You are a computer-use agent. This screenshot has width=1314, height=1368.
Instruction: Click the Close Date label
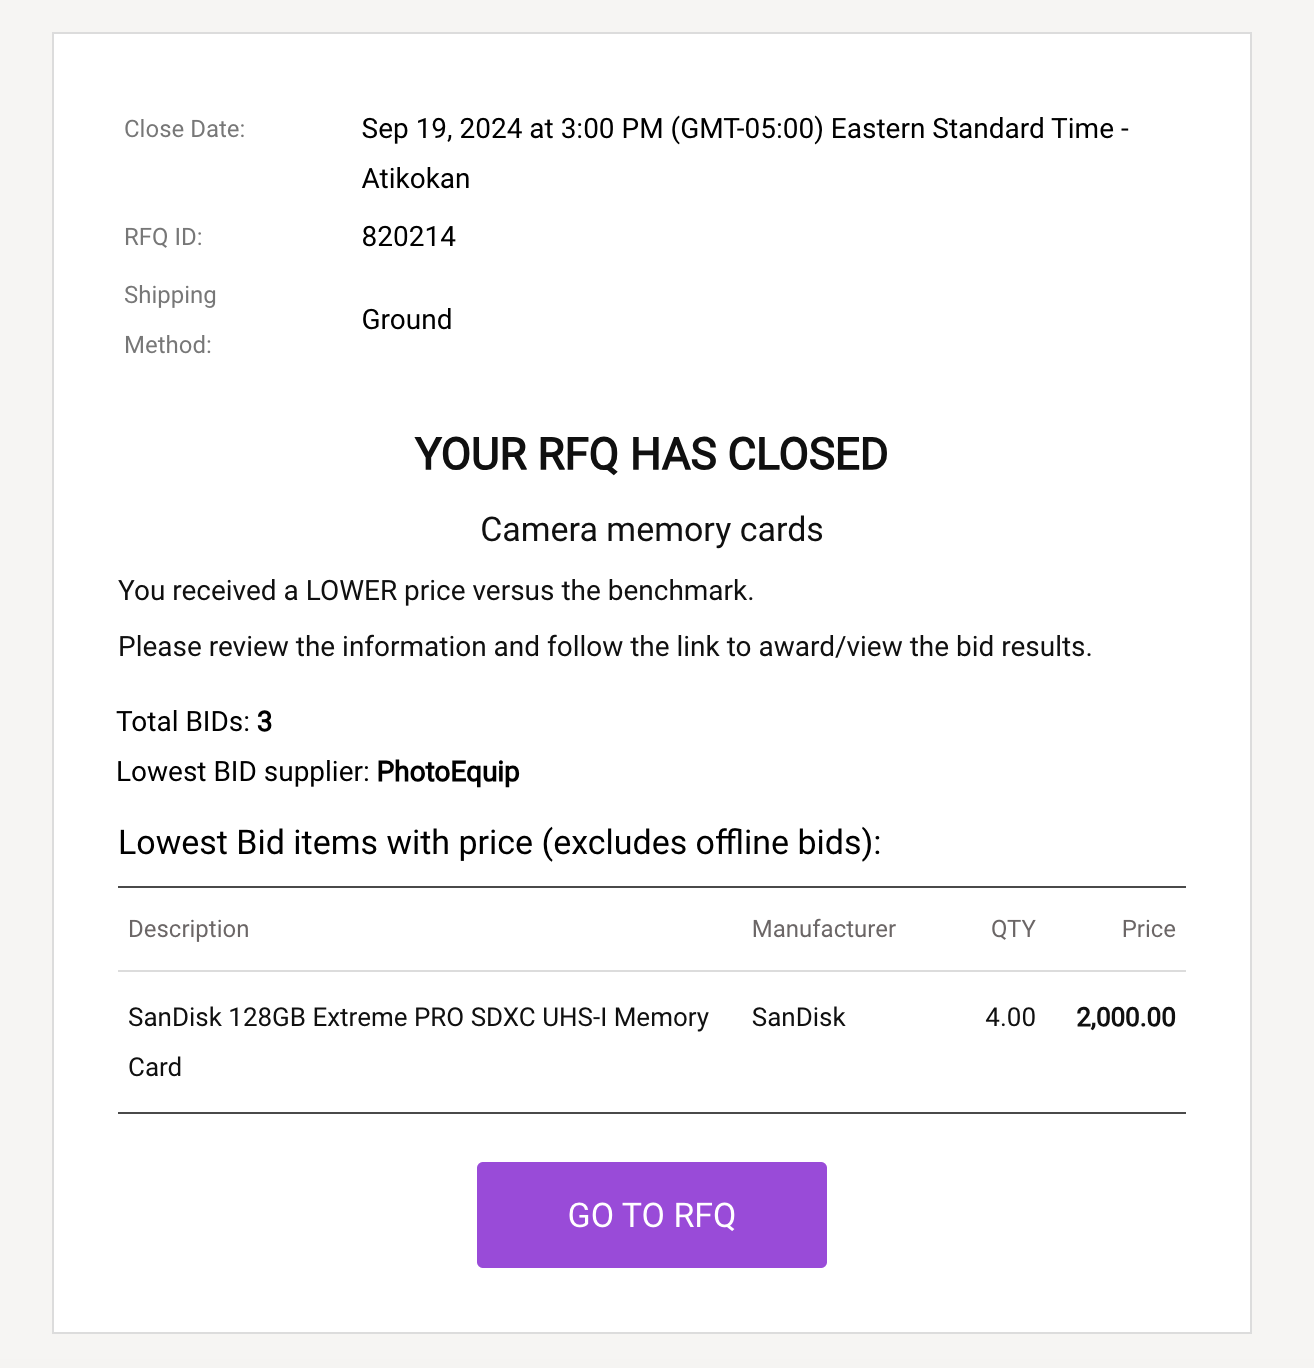184,129
